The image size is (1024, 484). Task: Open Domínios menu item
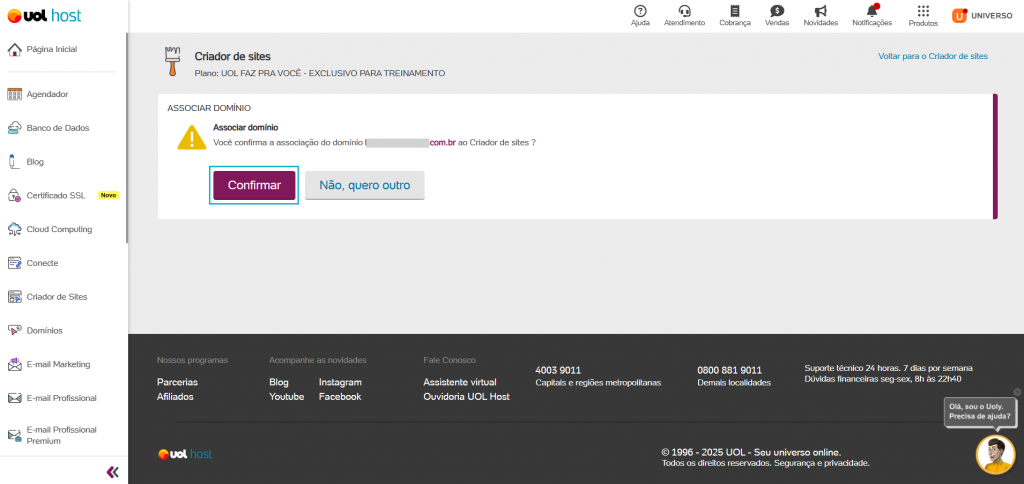tap(44, 331)
